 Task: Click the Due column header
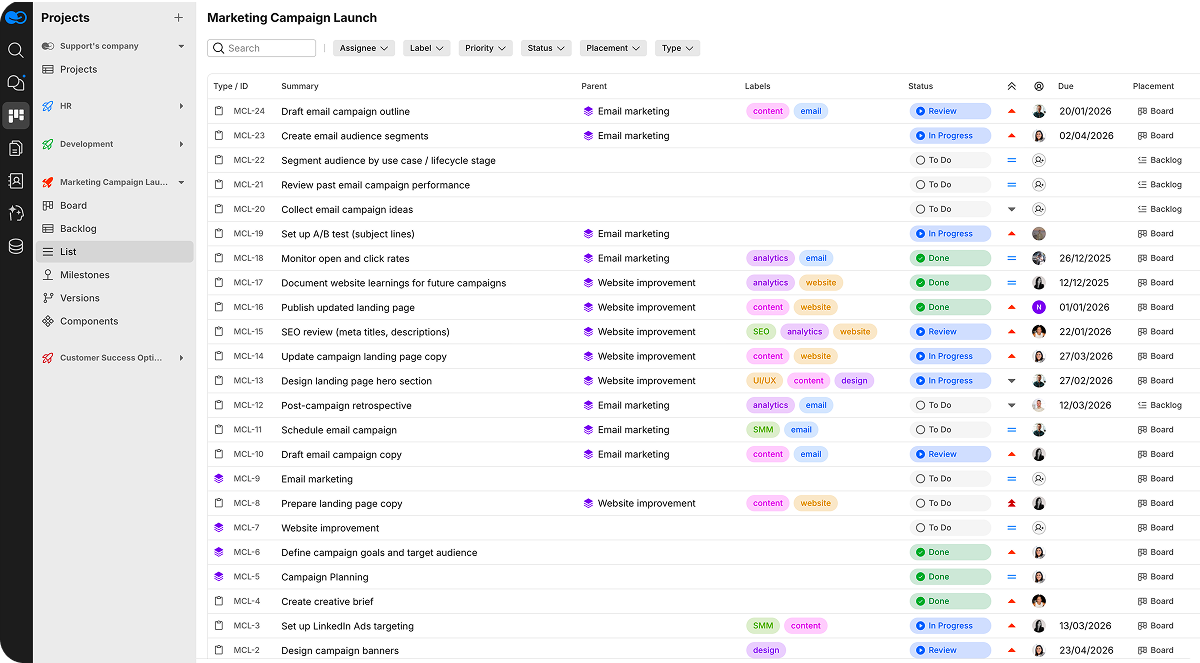pos(1066,86)
